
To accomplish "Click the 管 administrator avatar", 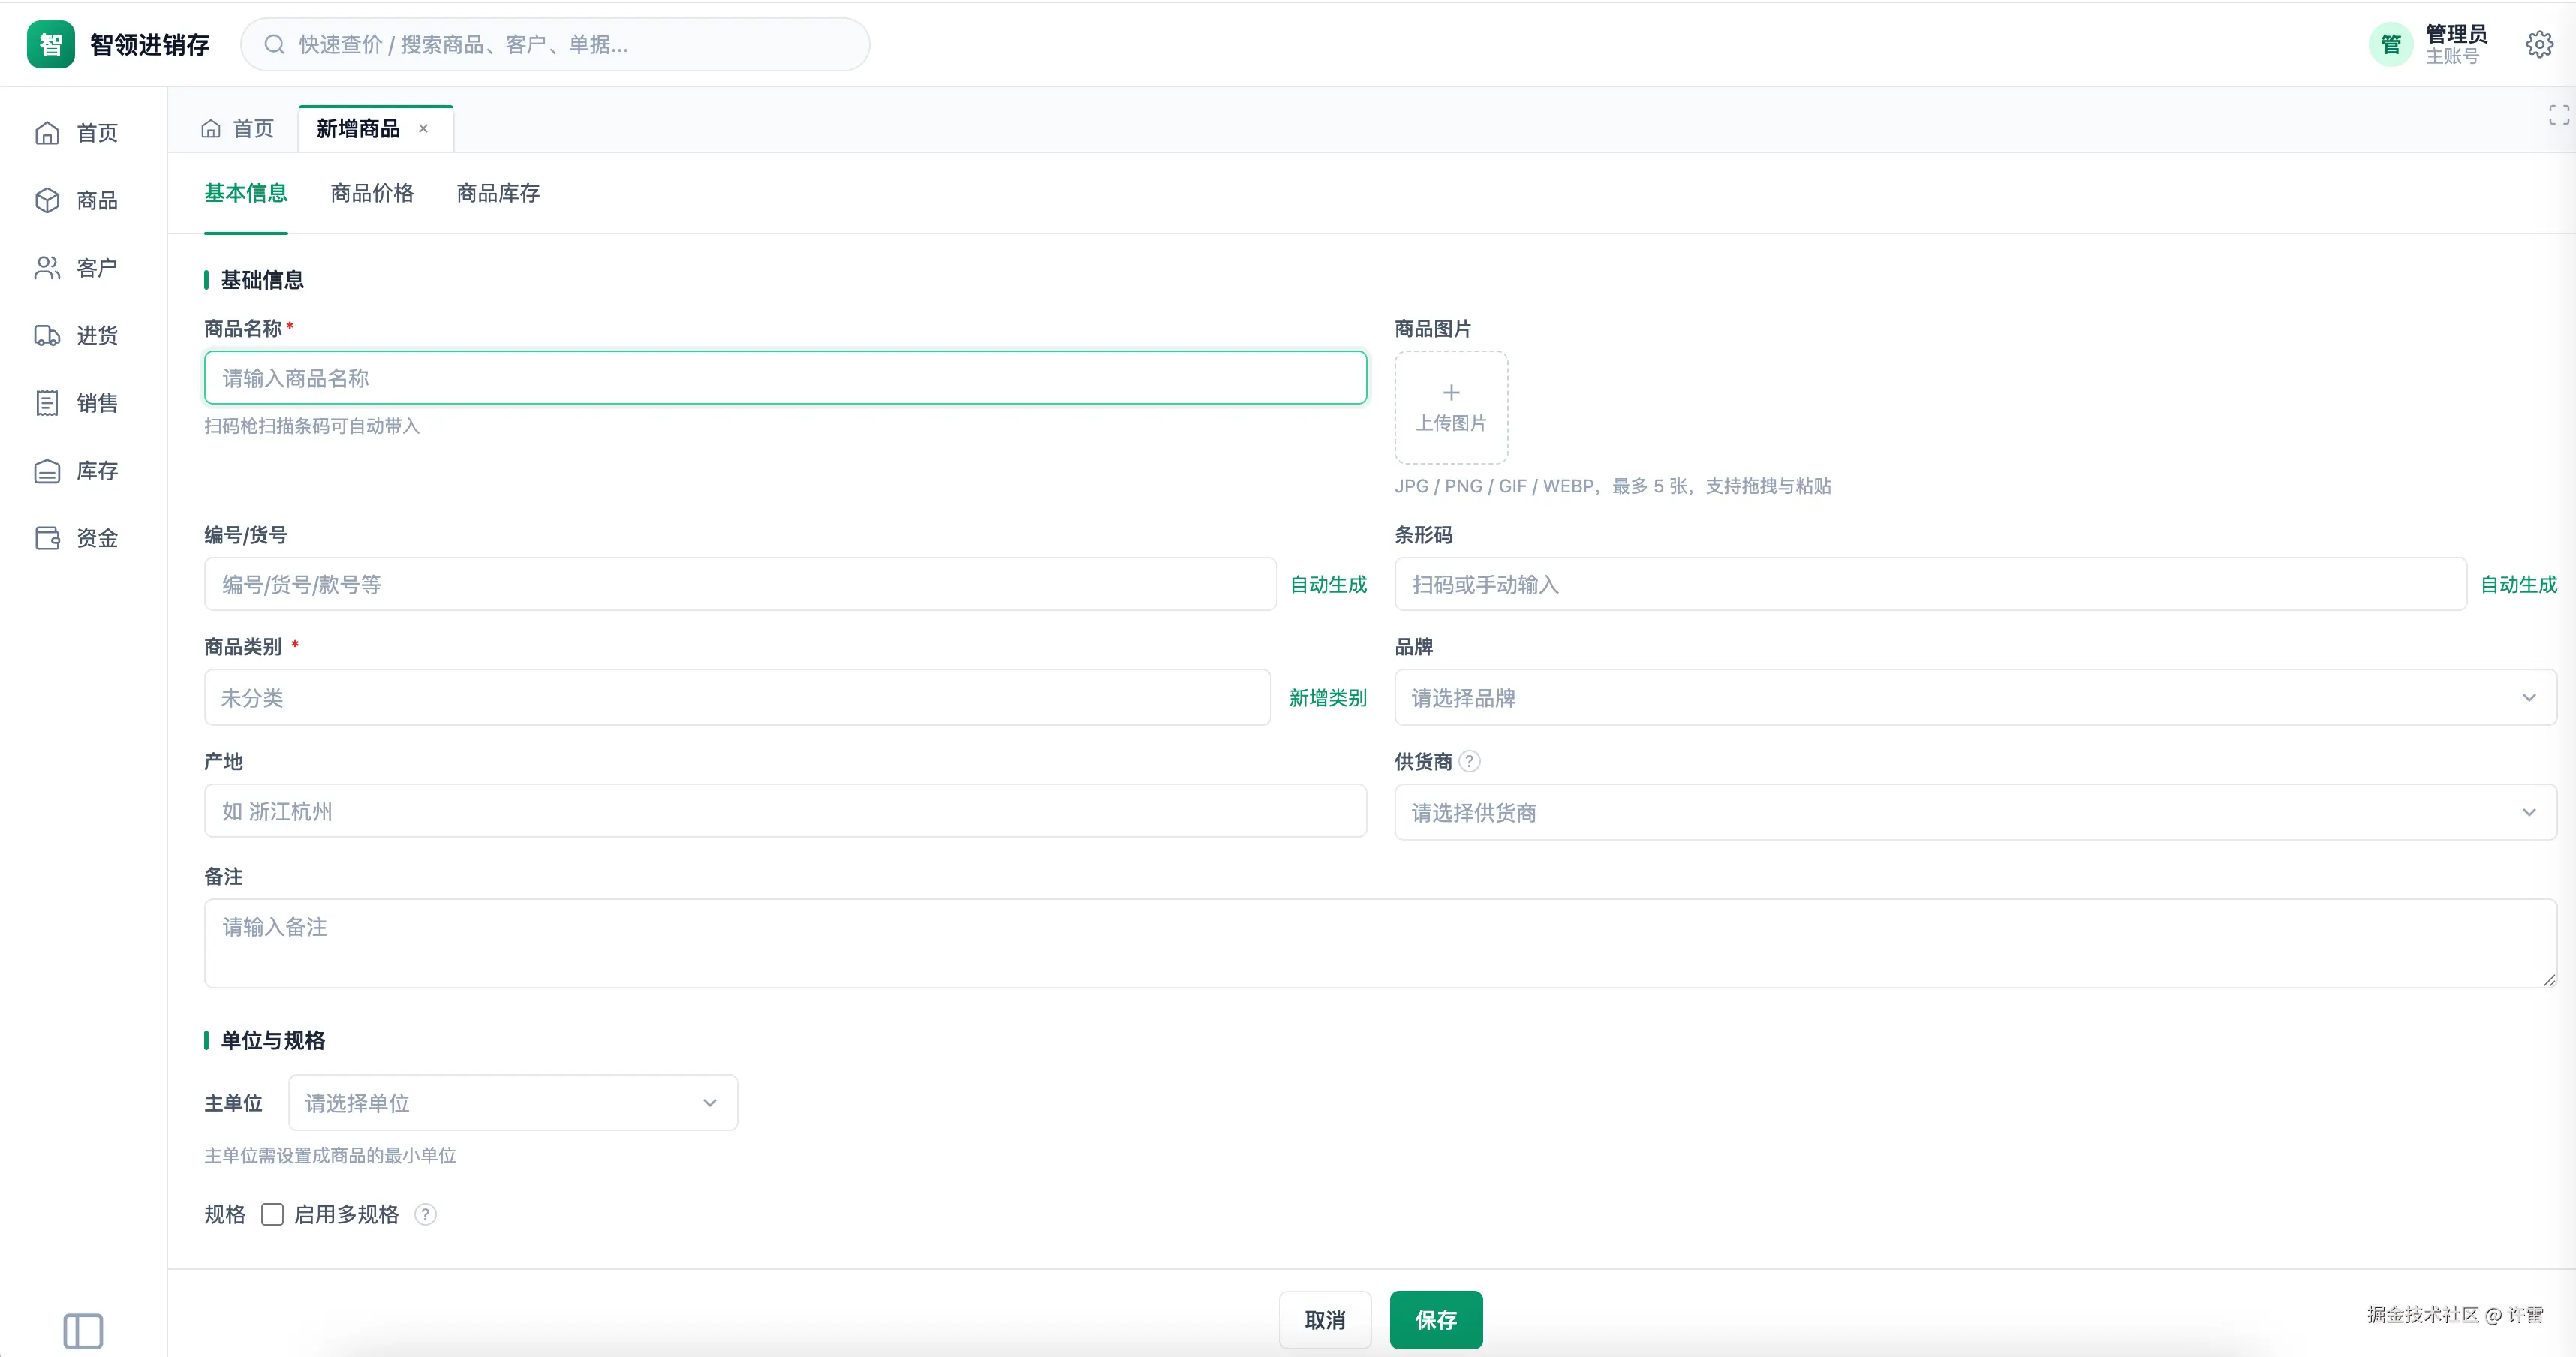I will (2391, 44).
